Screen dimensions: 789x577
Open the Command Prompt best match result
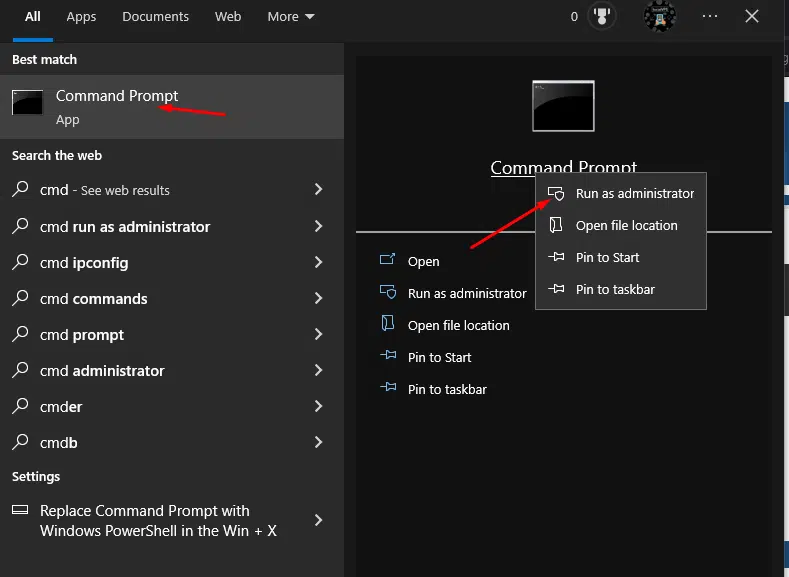coord(172,107)
